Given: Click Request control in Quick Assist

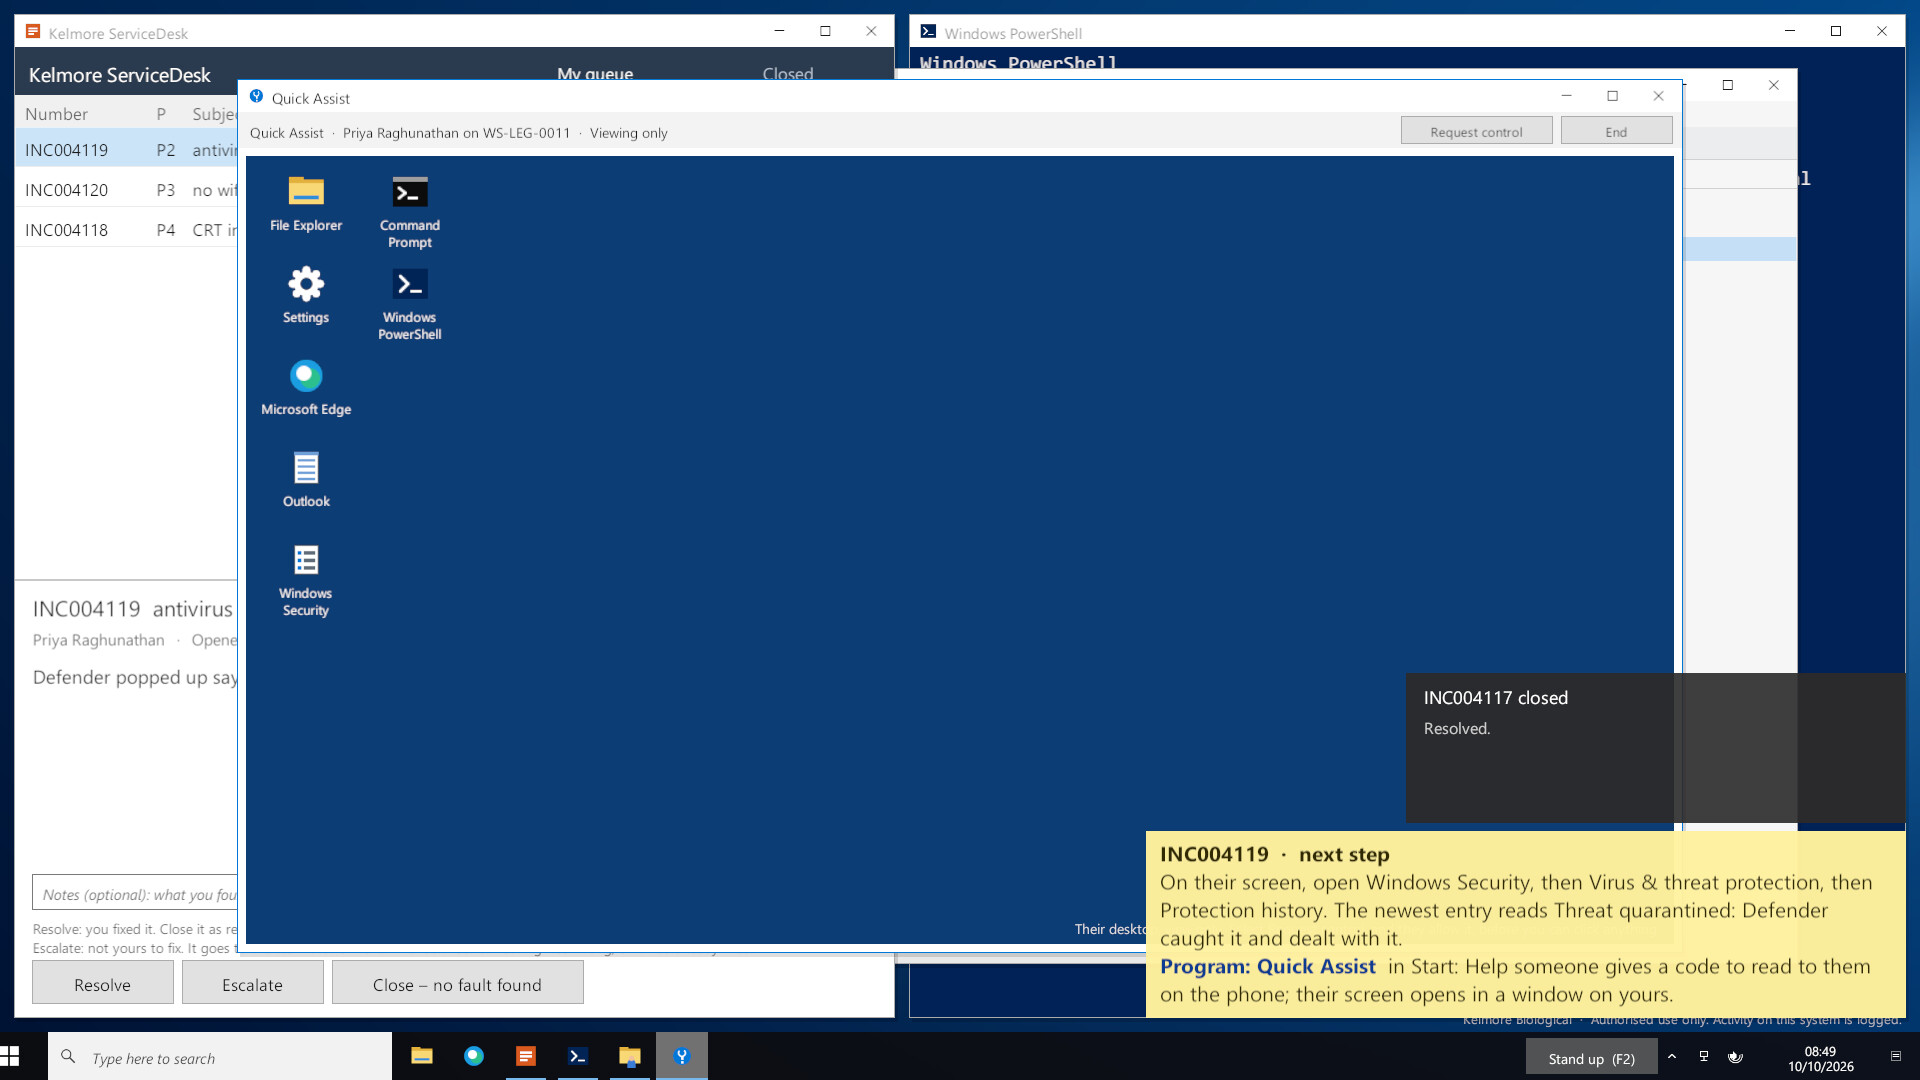Looking at the screenshot, I should pyautogui.click(x=1476, y=131).
